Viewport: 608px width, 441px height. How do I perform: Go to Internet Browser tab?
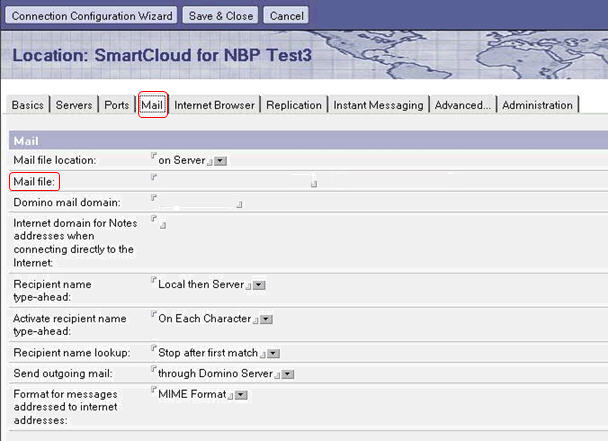pyautogui.click(x=214, y=105)
